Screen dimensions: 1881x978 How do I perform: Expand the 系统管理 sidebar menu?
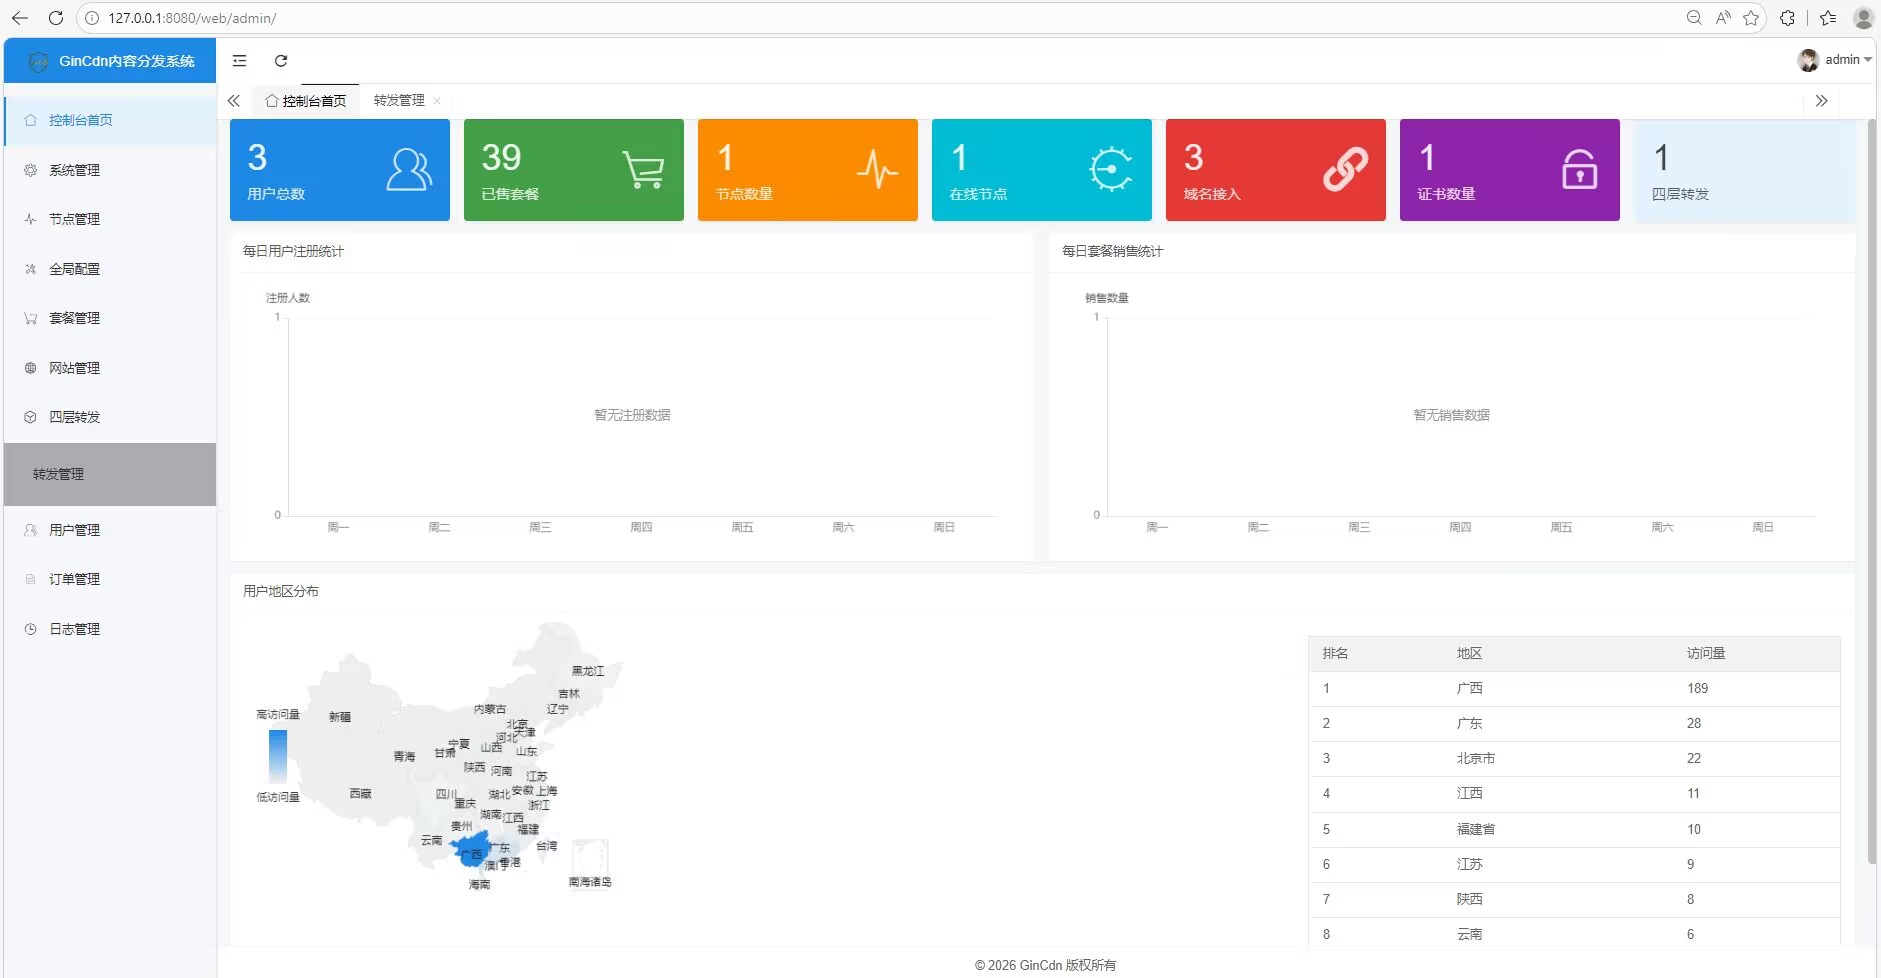(x=75, y=170)
